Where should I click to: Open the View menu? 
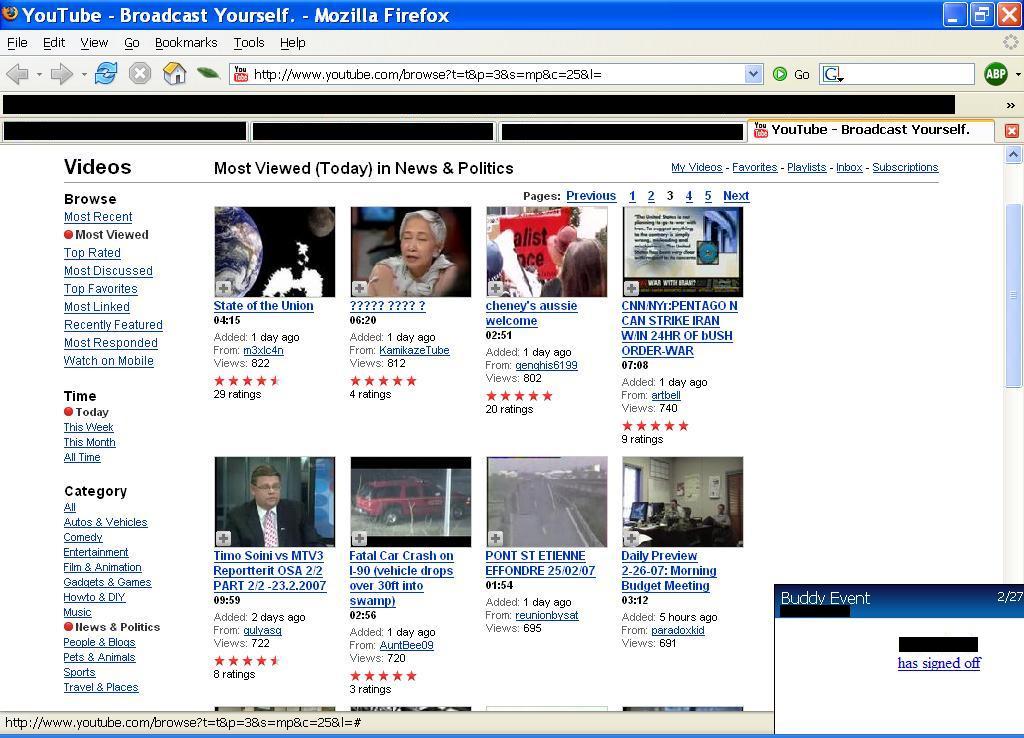pyautogui.click(x=94, y=42)
